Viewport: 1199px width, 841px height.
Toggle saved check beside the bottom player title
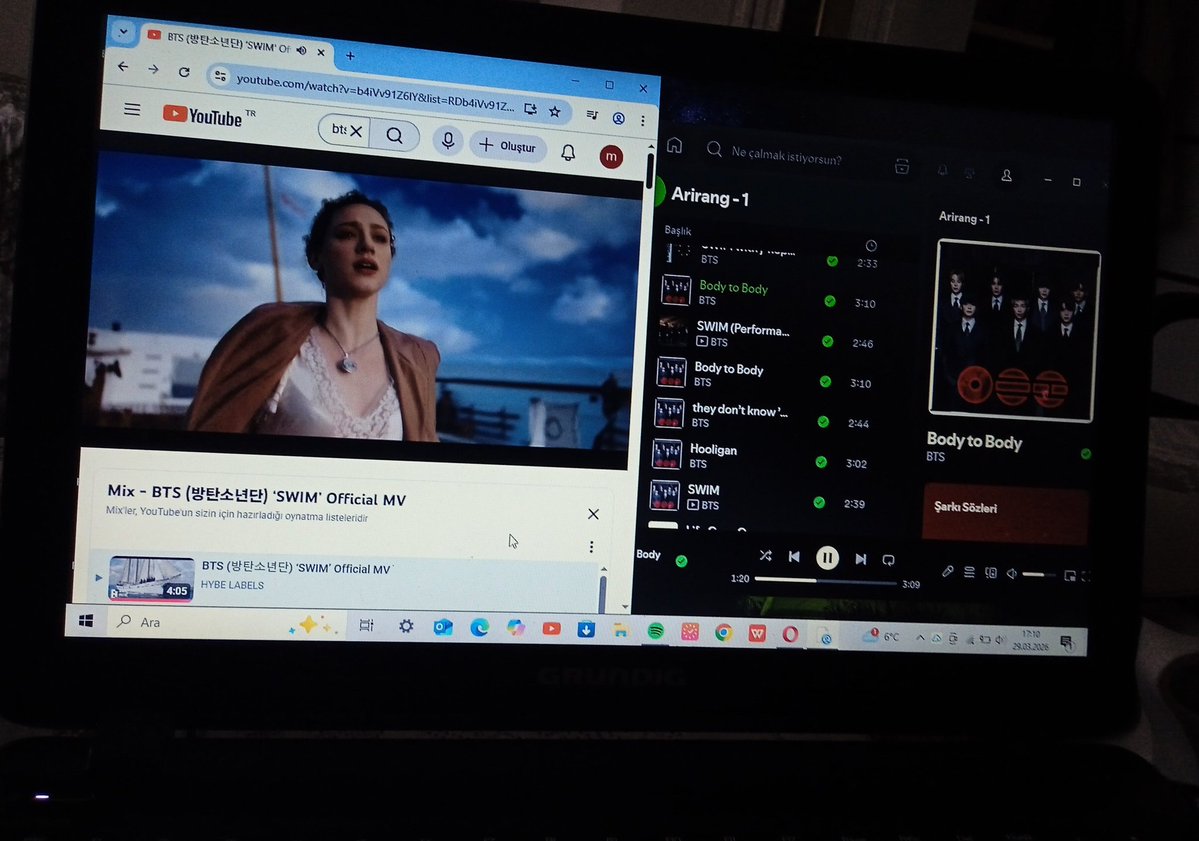click(681, 561)
